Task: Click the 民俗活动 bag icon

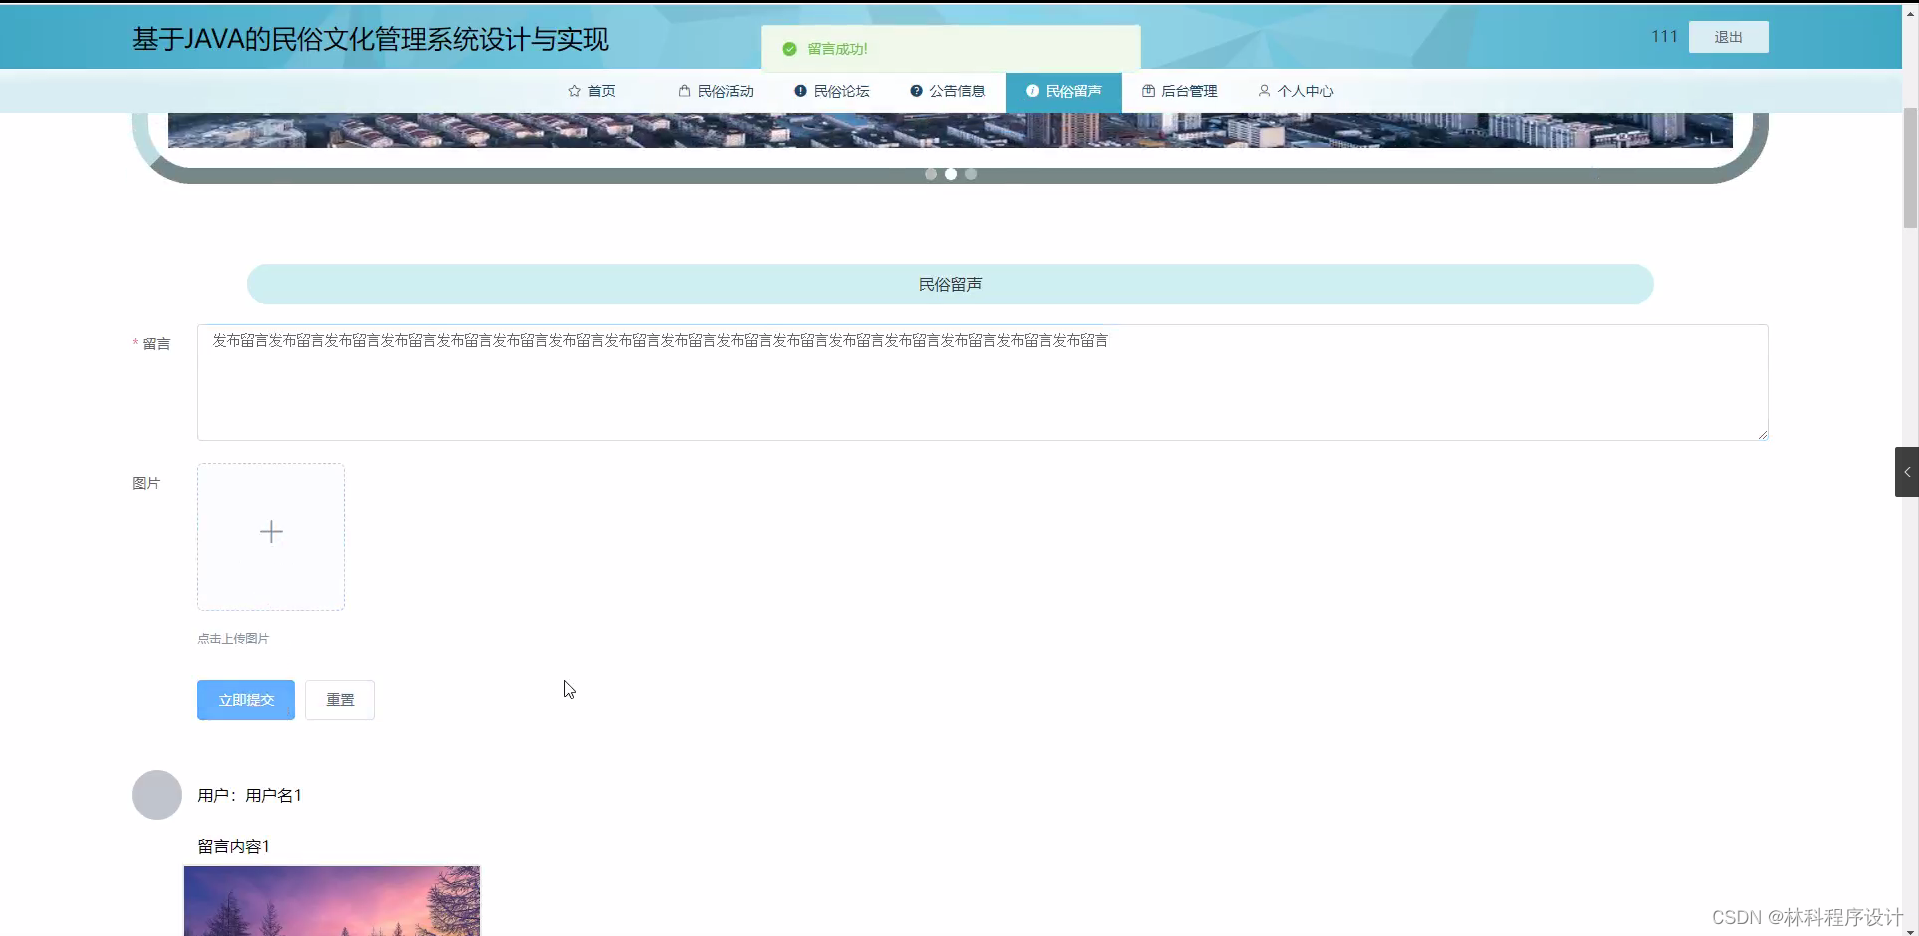Action: click(x=684, y=91)
